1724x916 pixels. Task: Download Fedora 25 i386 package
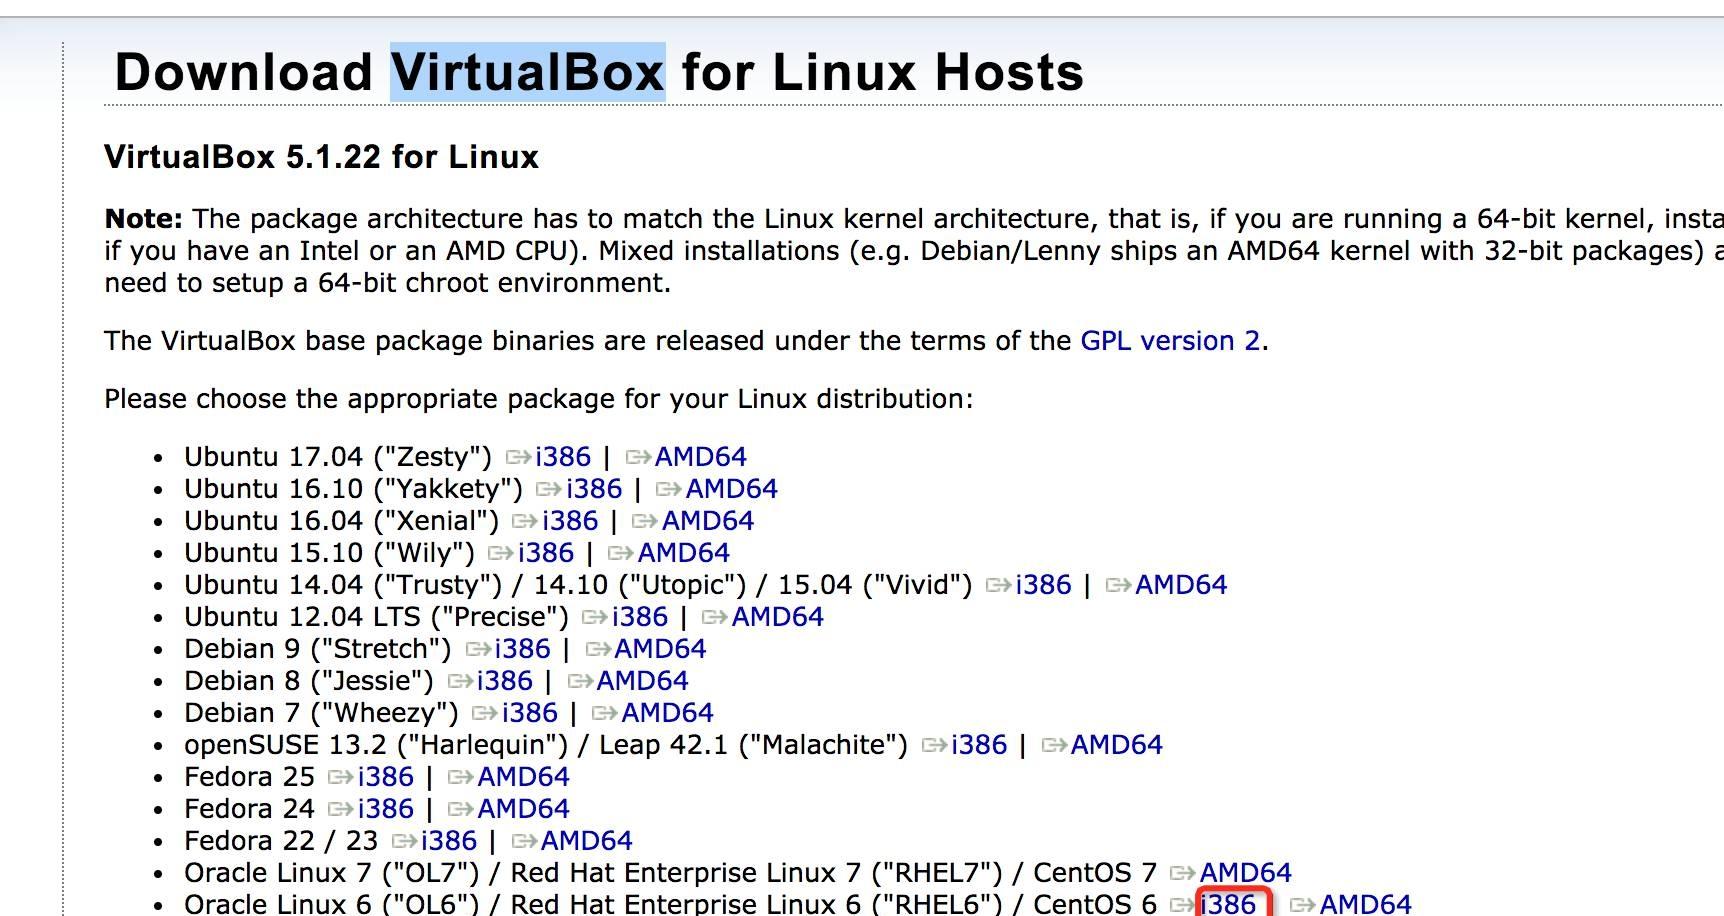point(386,777)
